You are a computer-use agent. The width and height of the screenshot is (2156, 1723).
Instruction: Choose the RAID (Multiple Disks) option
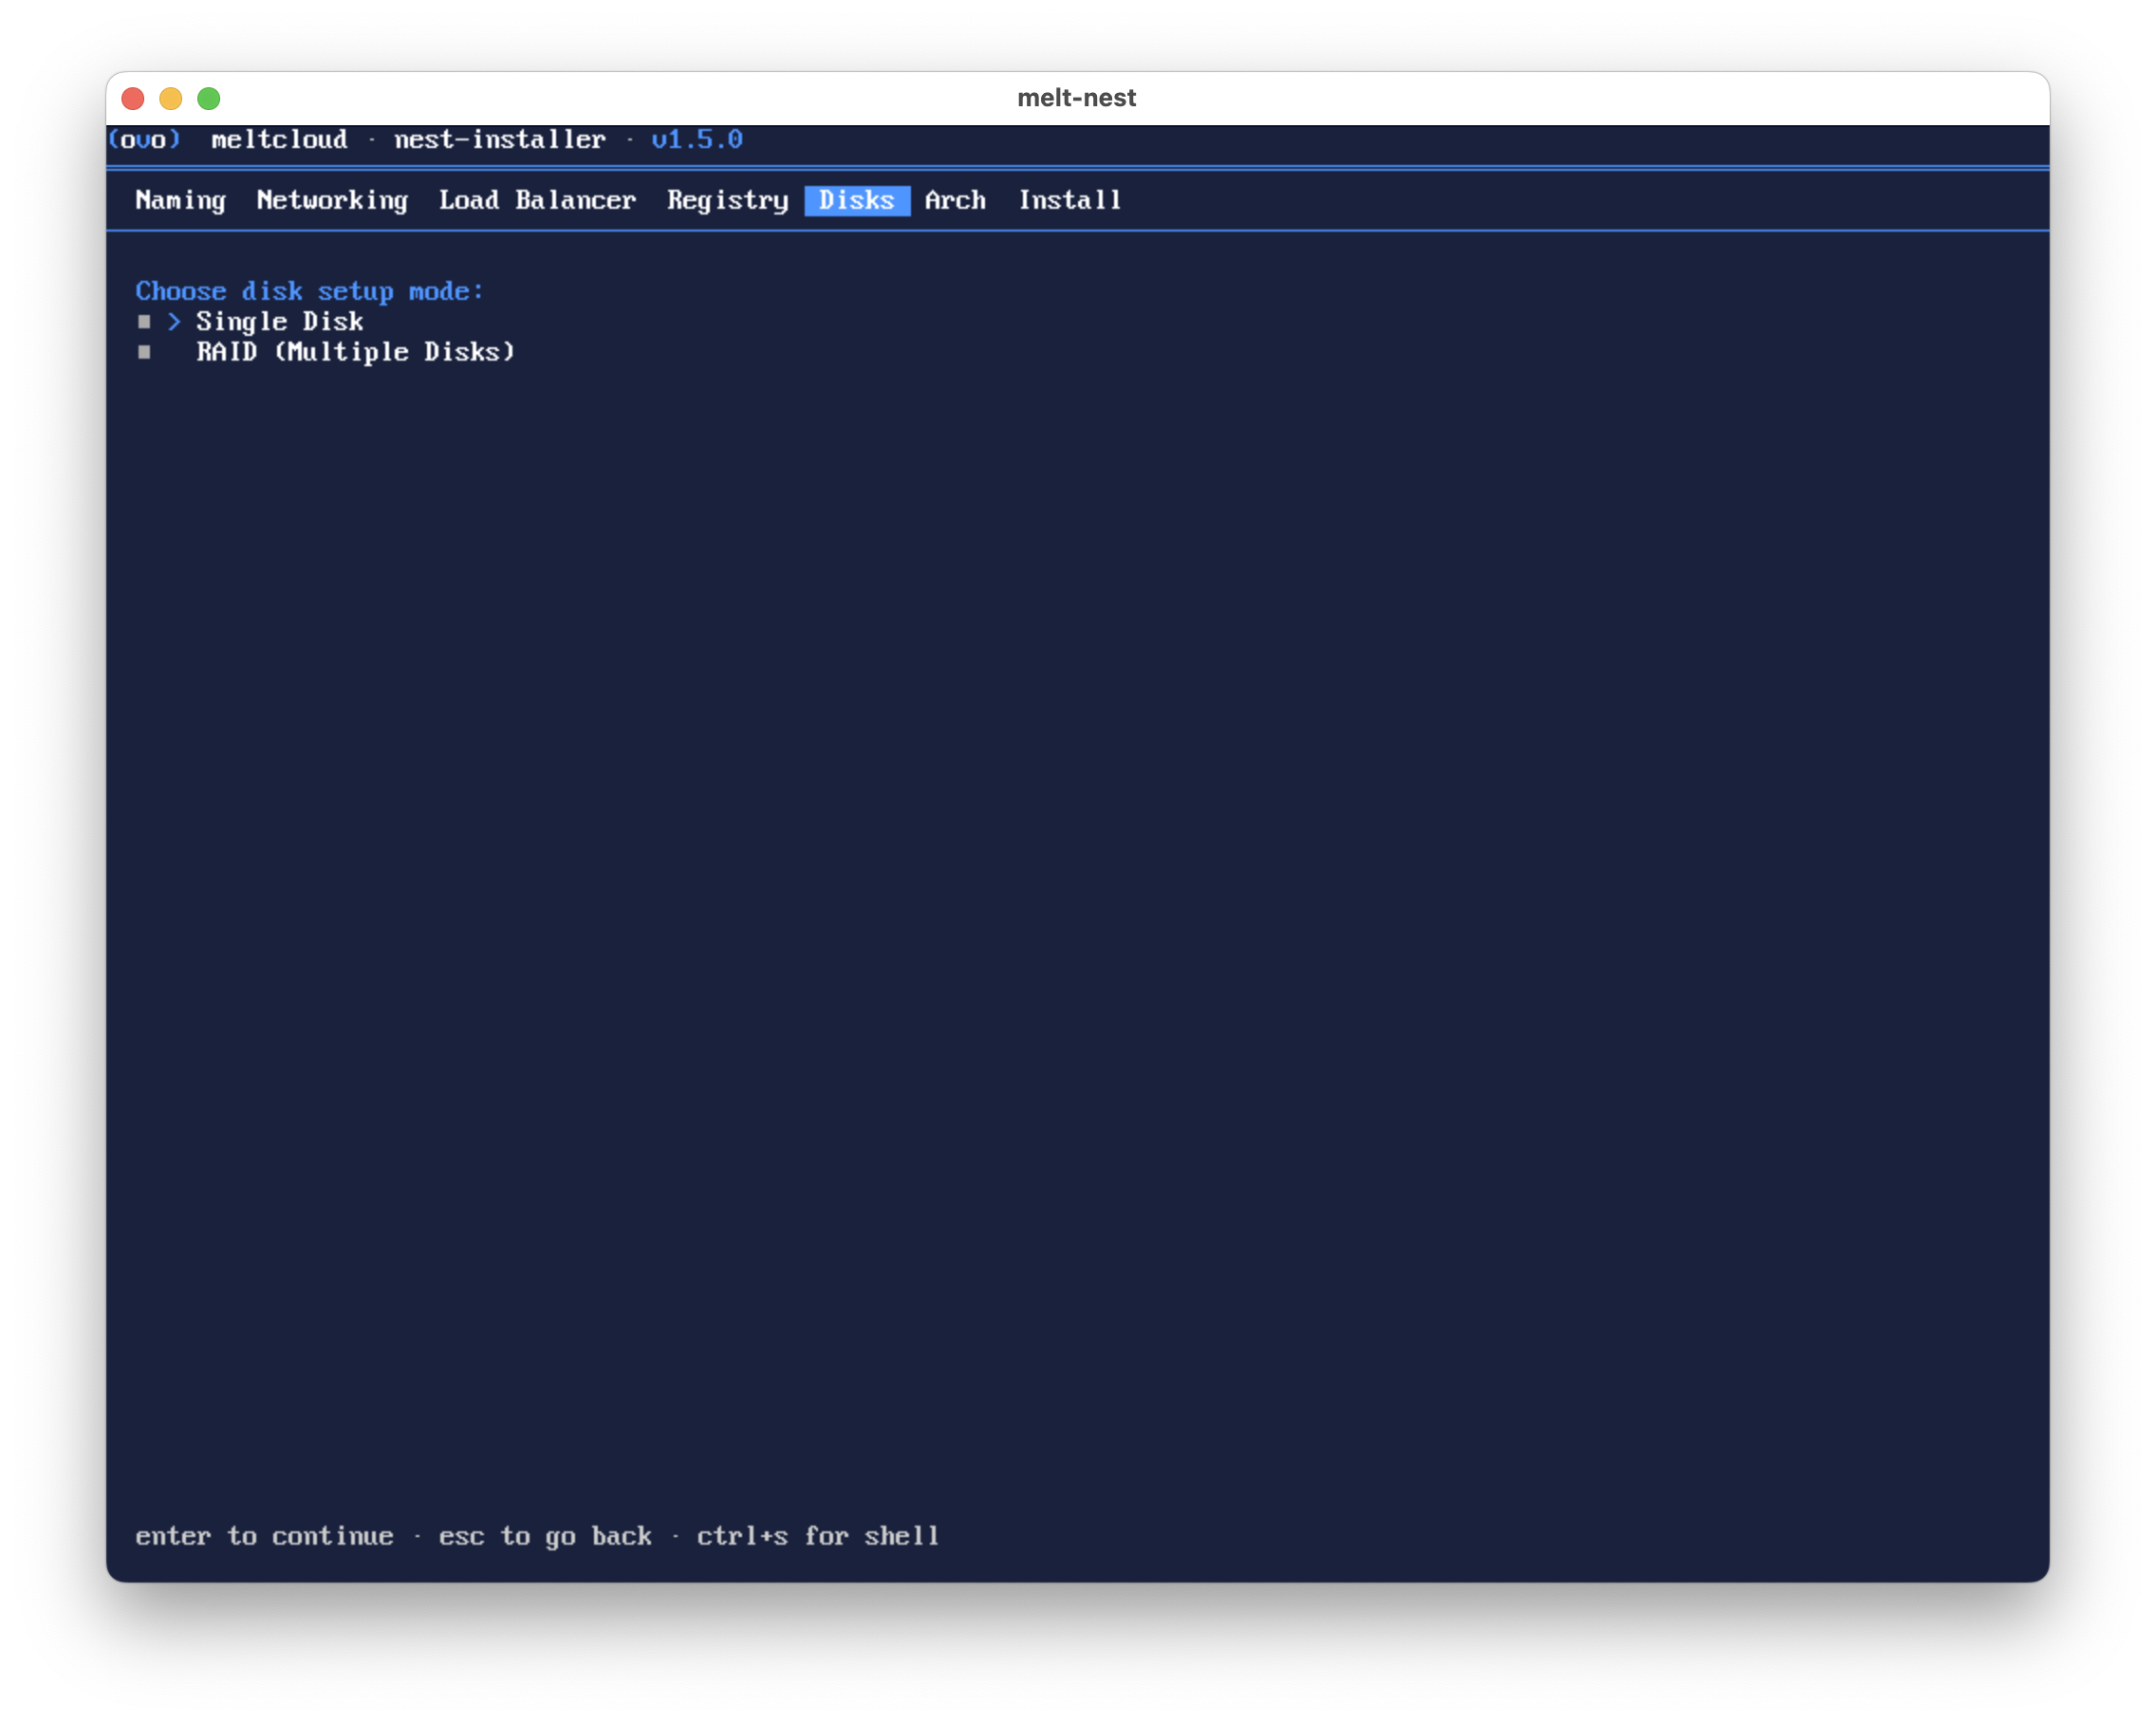(355, 352)
